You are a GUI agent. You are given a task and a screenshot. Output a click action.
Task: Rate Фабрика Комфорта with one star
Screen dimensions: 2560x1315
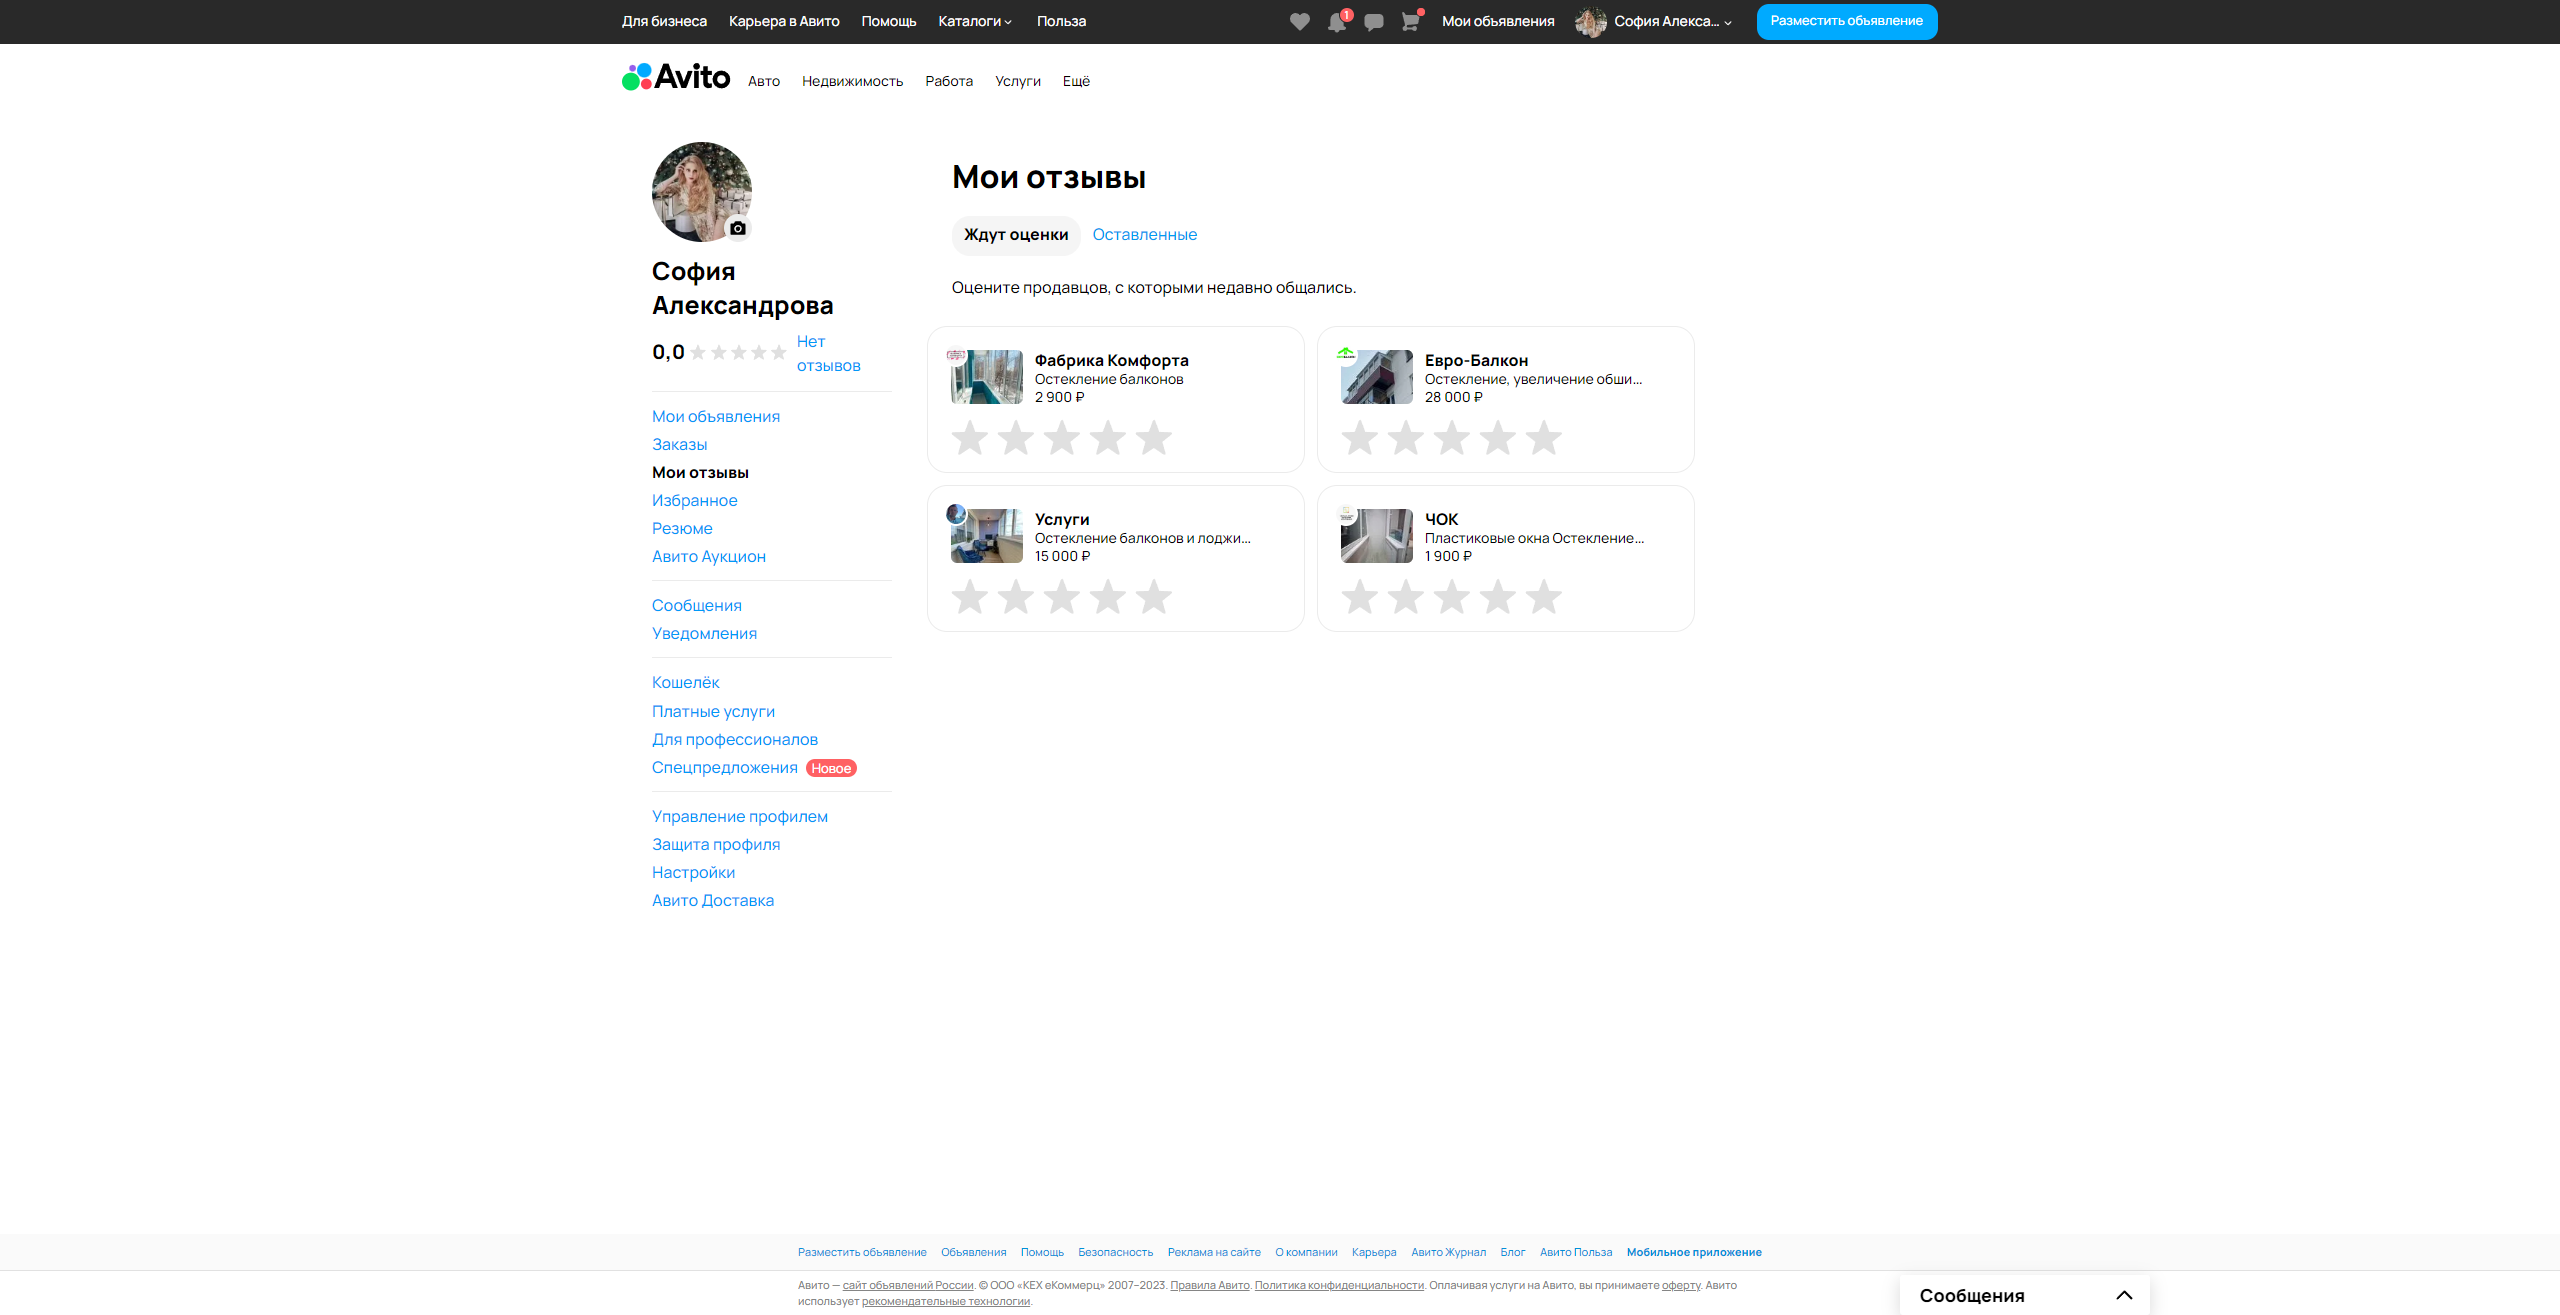click(970, 438)
